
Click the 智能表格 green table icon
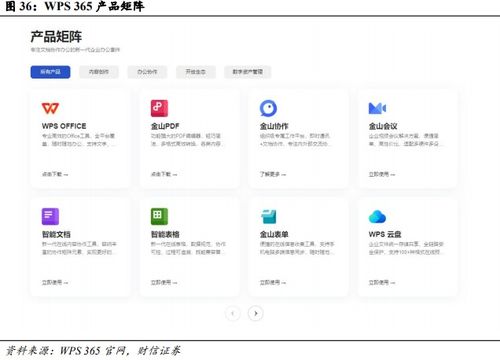tap(159, 216)
